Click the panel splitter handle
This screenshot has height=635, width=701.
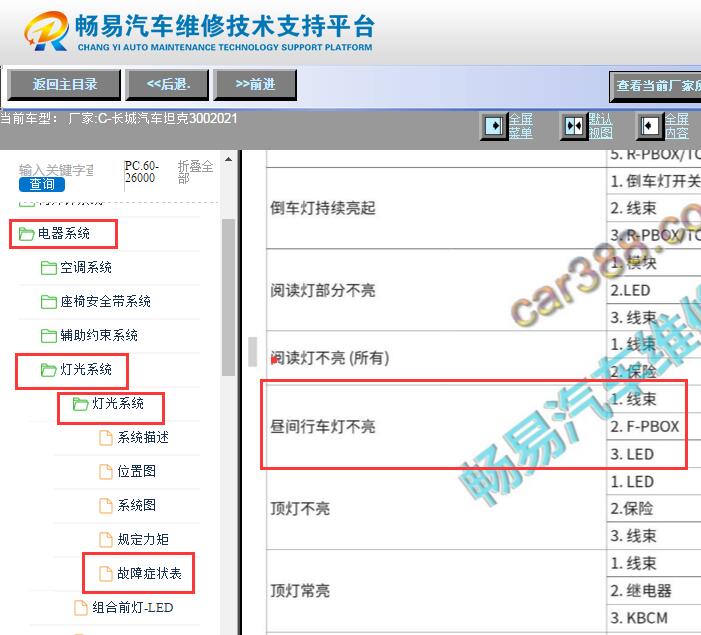coord(253,352)
